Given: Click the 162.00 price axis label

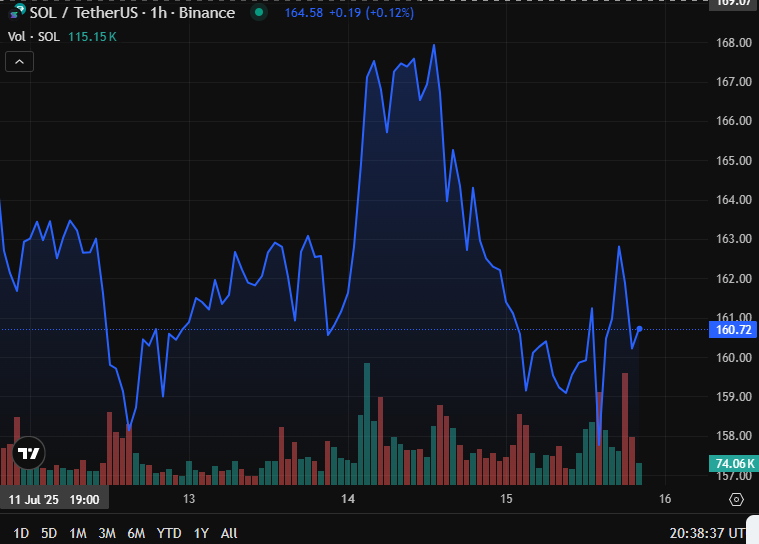Looking at the screenshot, I should [x=734, y=278].
